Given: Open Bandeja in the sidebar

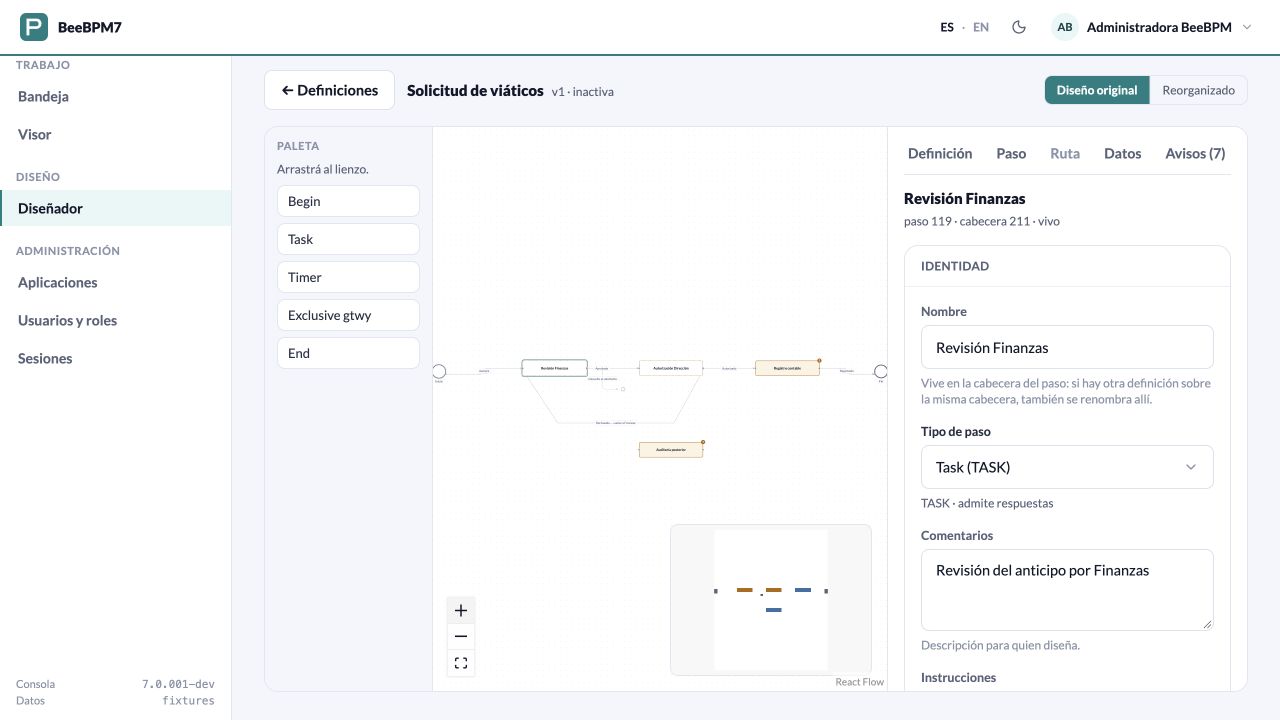Looking at the screenshot, I should click(115, 96).
